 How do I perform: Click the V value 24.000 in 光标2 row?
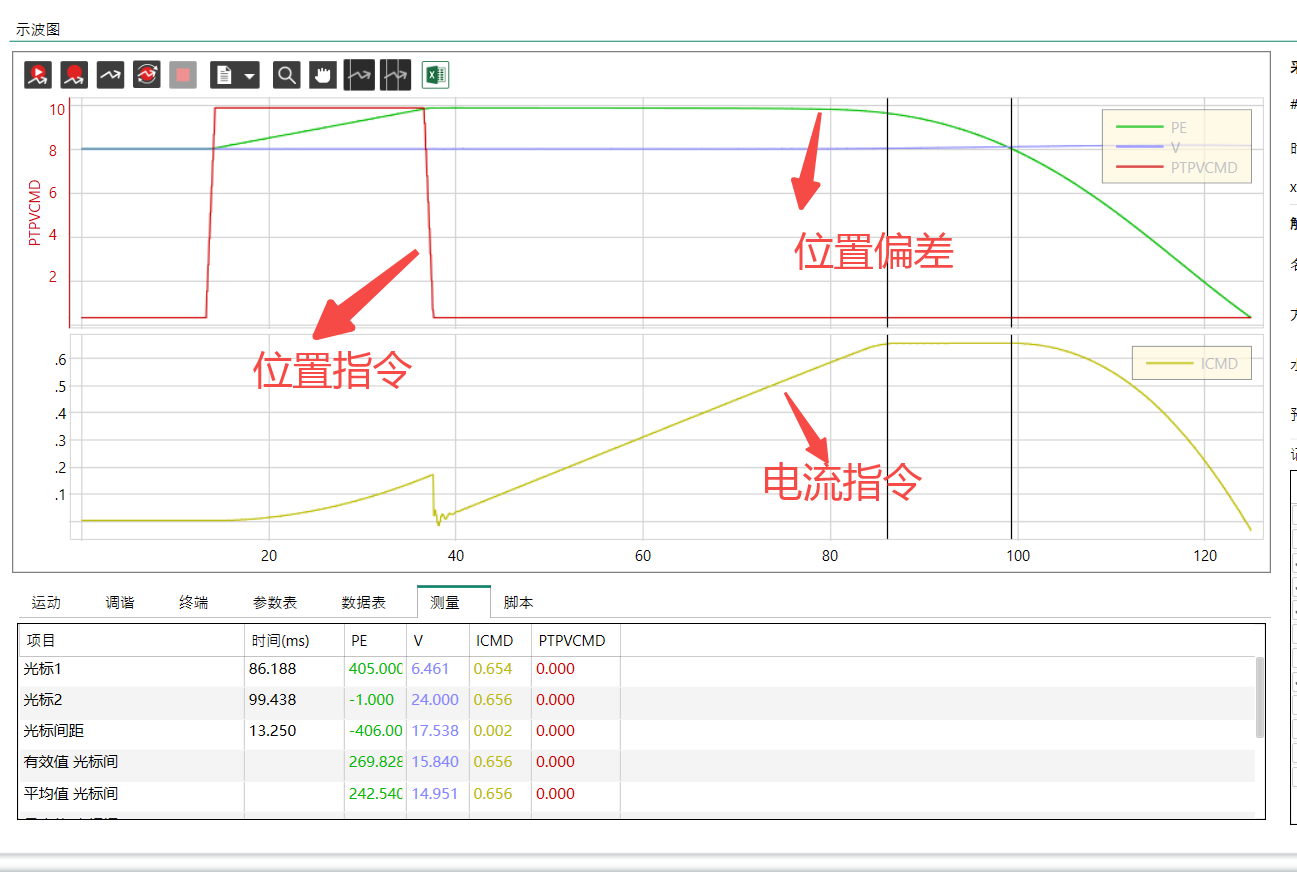pyautogui.click(x=435, y=699)
